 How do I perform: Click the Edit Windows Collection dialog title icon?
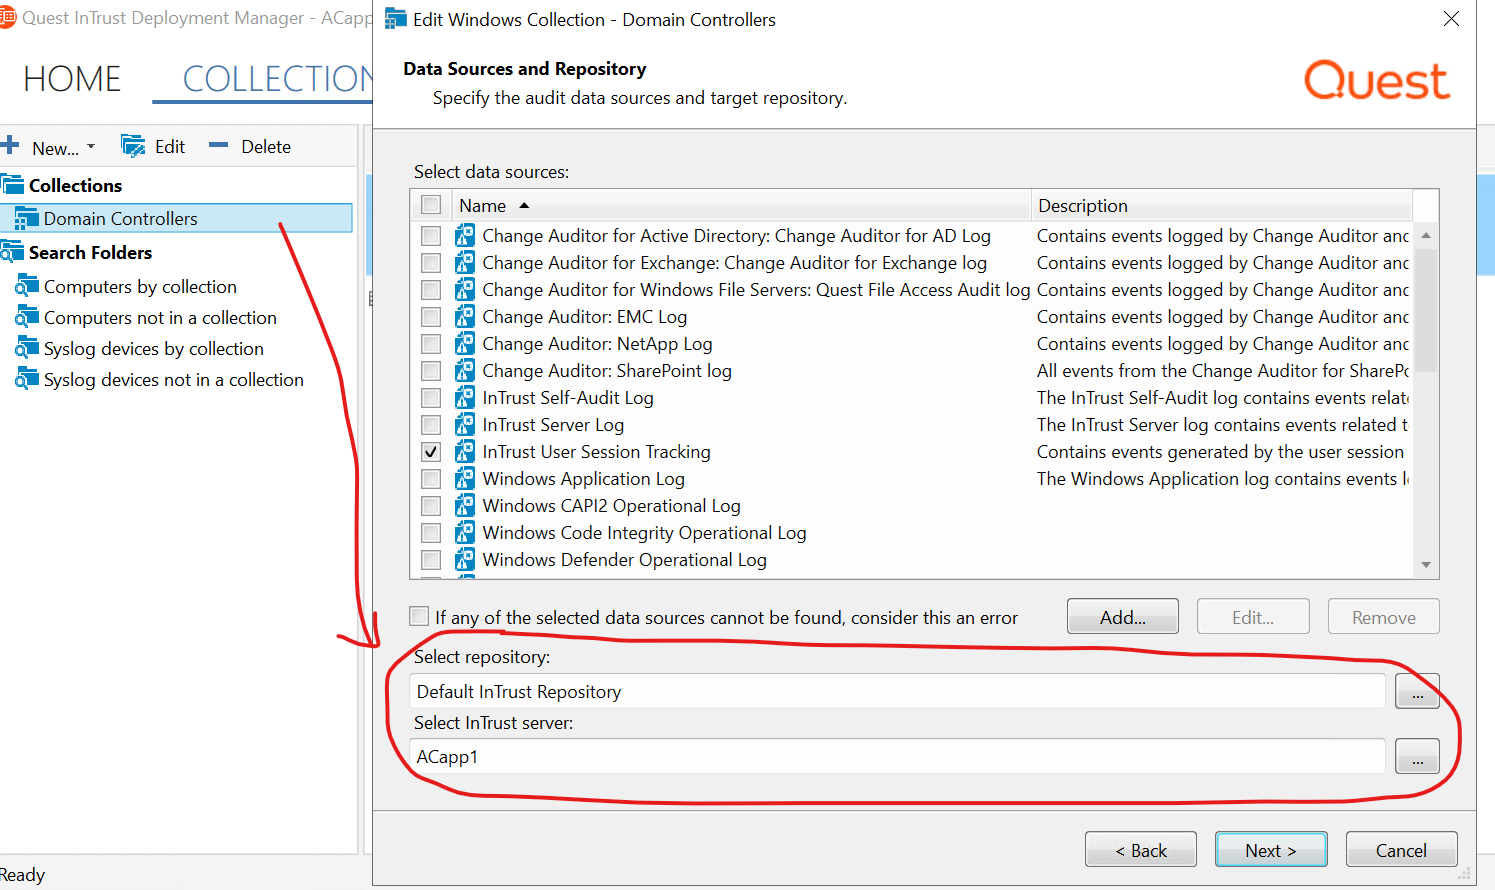pos(396,19)
